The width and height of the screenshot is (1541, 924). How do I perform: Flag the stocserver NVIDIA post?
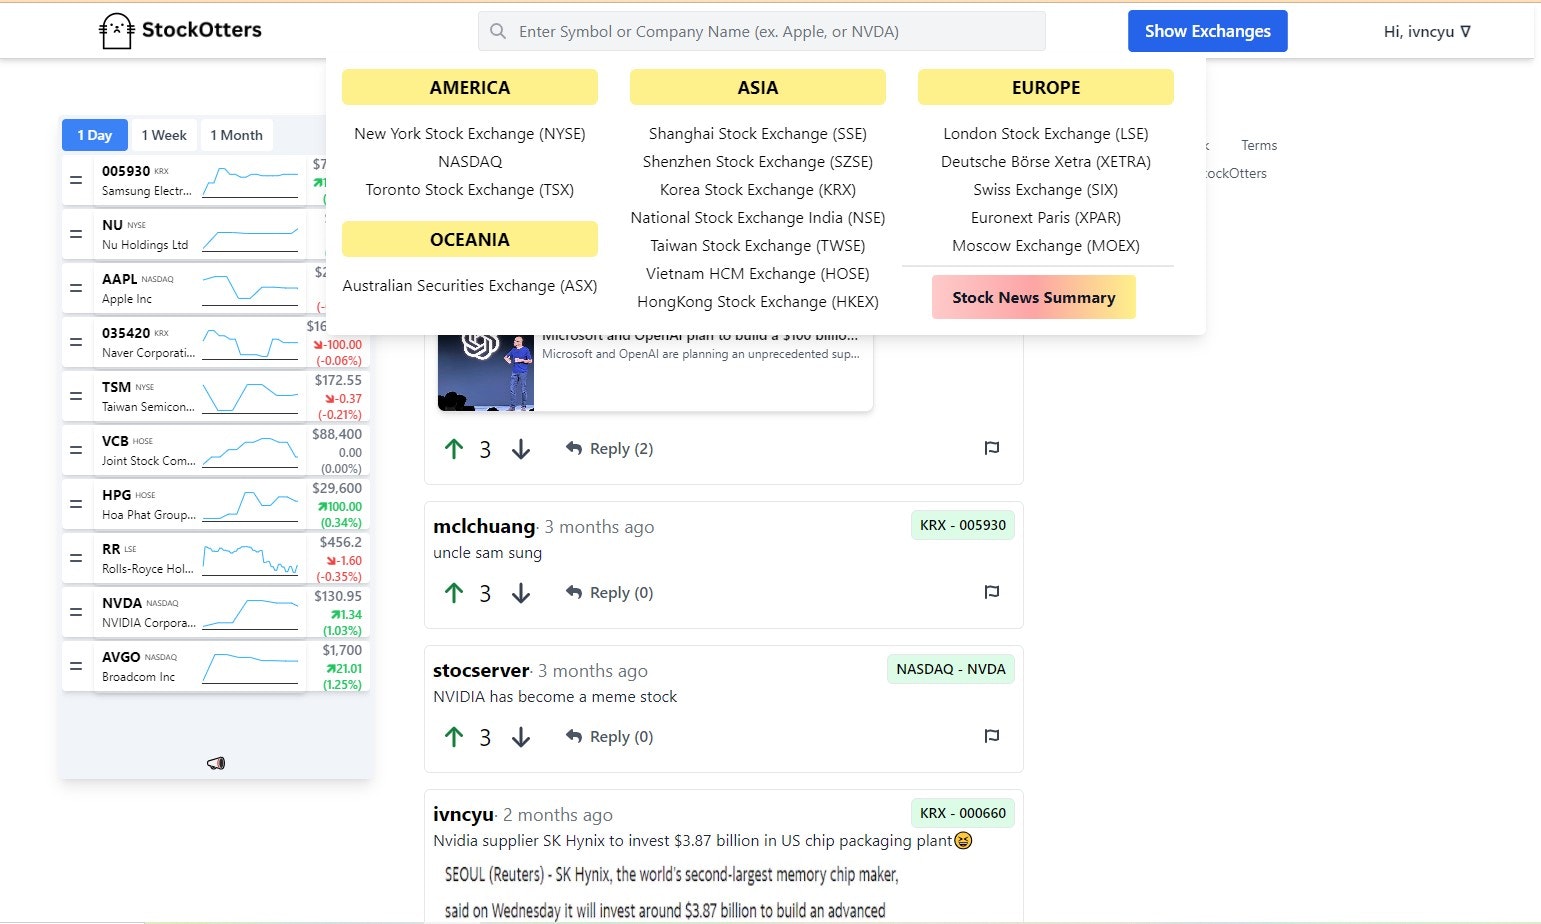coord(992,736)
